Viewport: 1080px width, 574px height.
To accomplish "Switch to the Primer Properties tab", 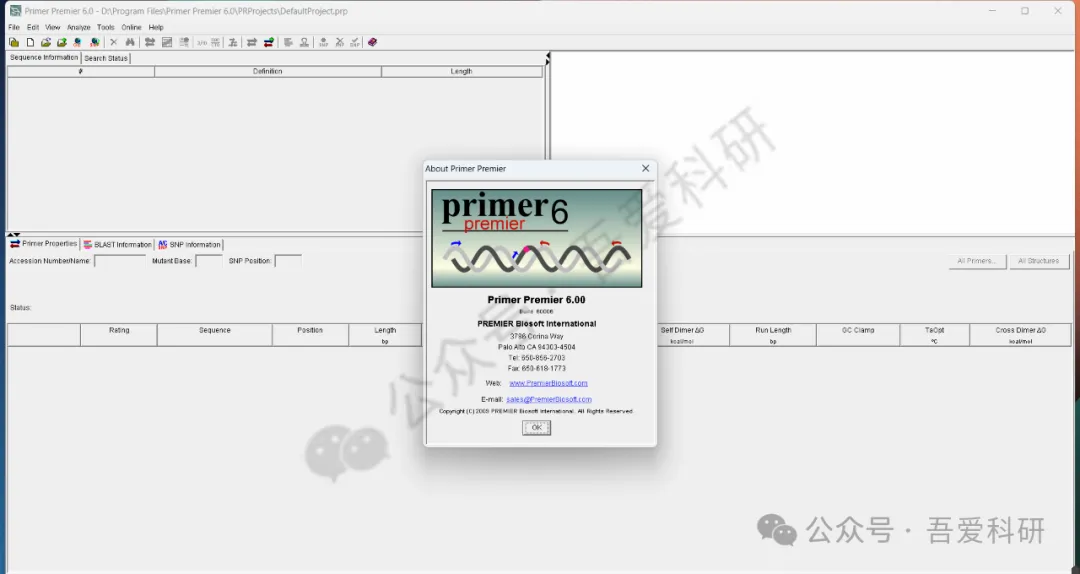I will 43,244.
